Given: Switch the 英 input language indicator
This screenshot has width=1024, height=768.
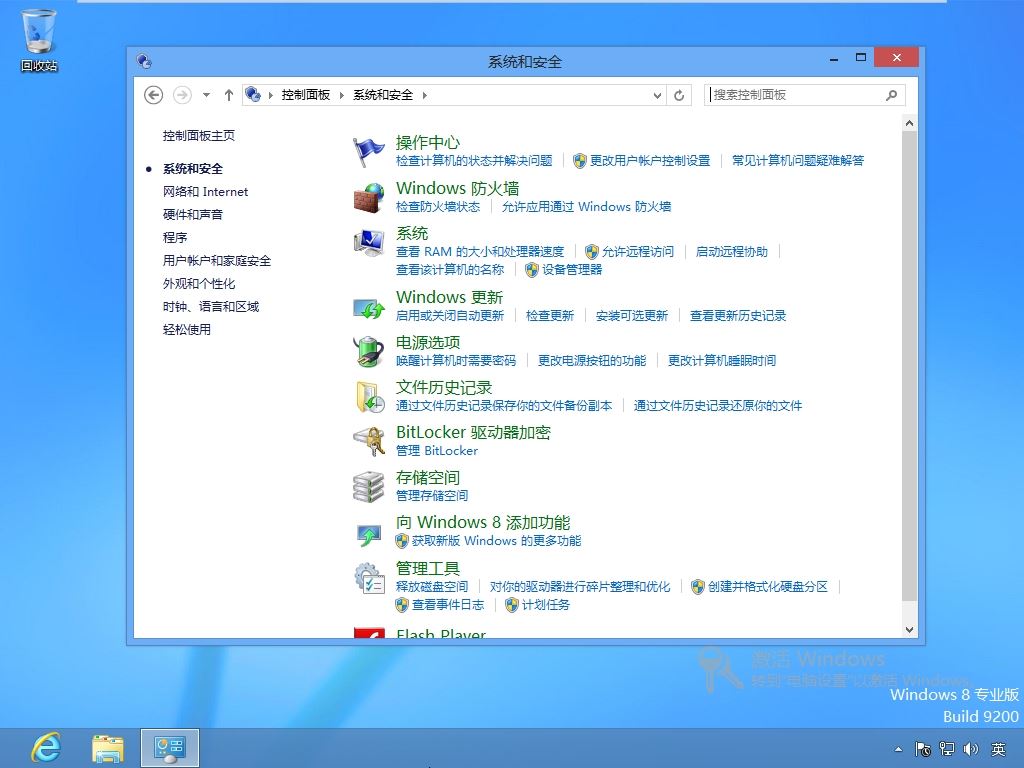Looking at the screenshot, I should click(998, 749).
